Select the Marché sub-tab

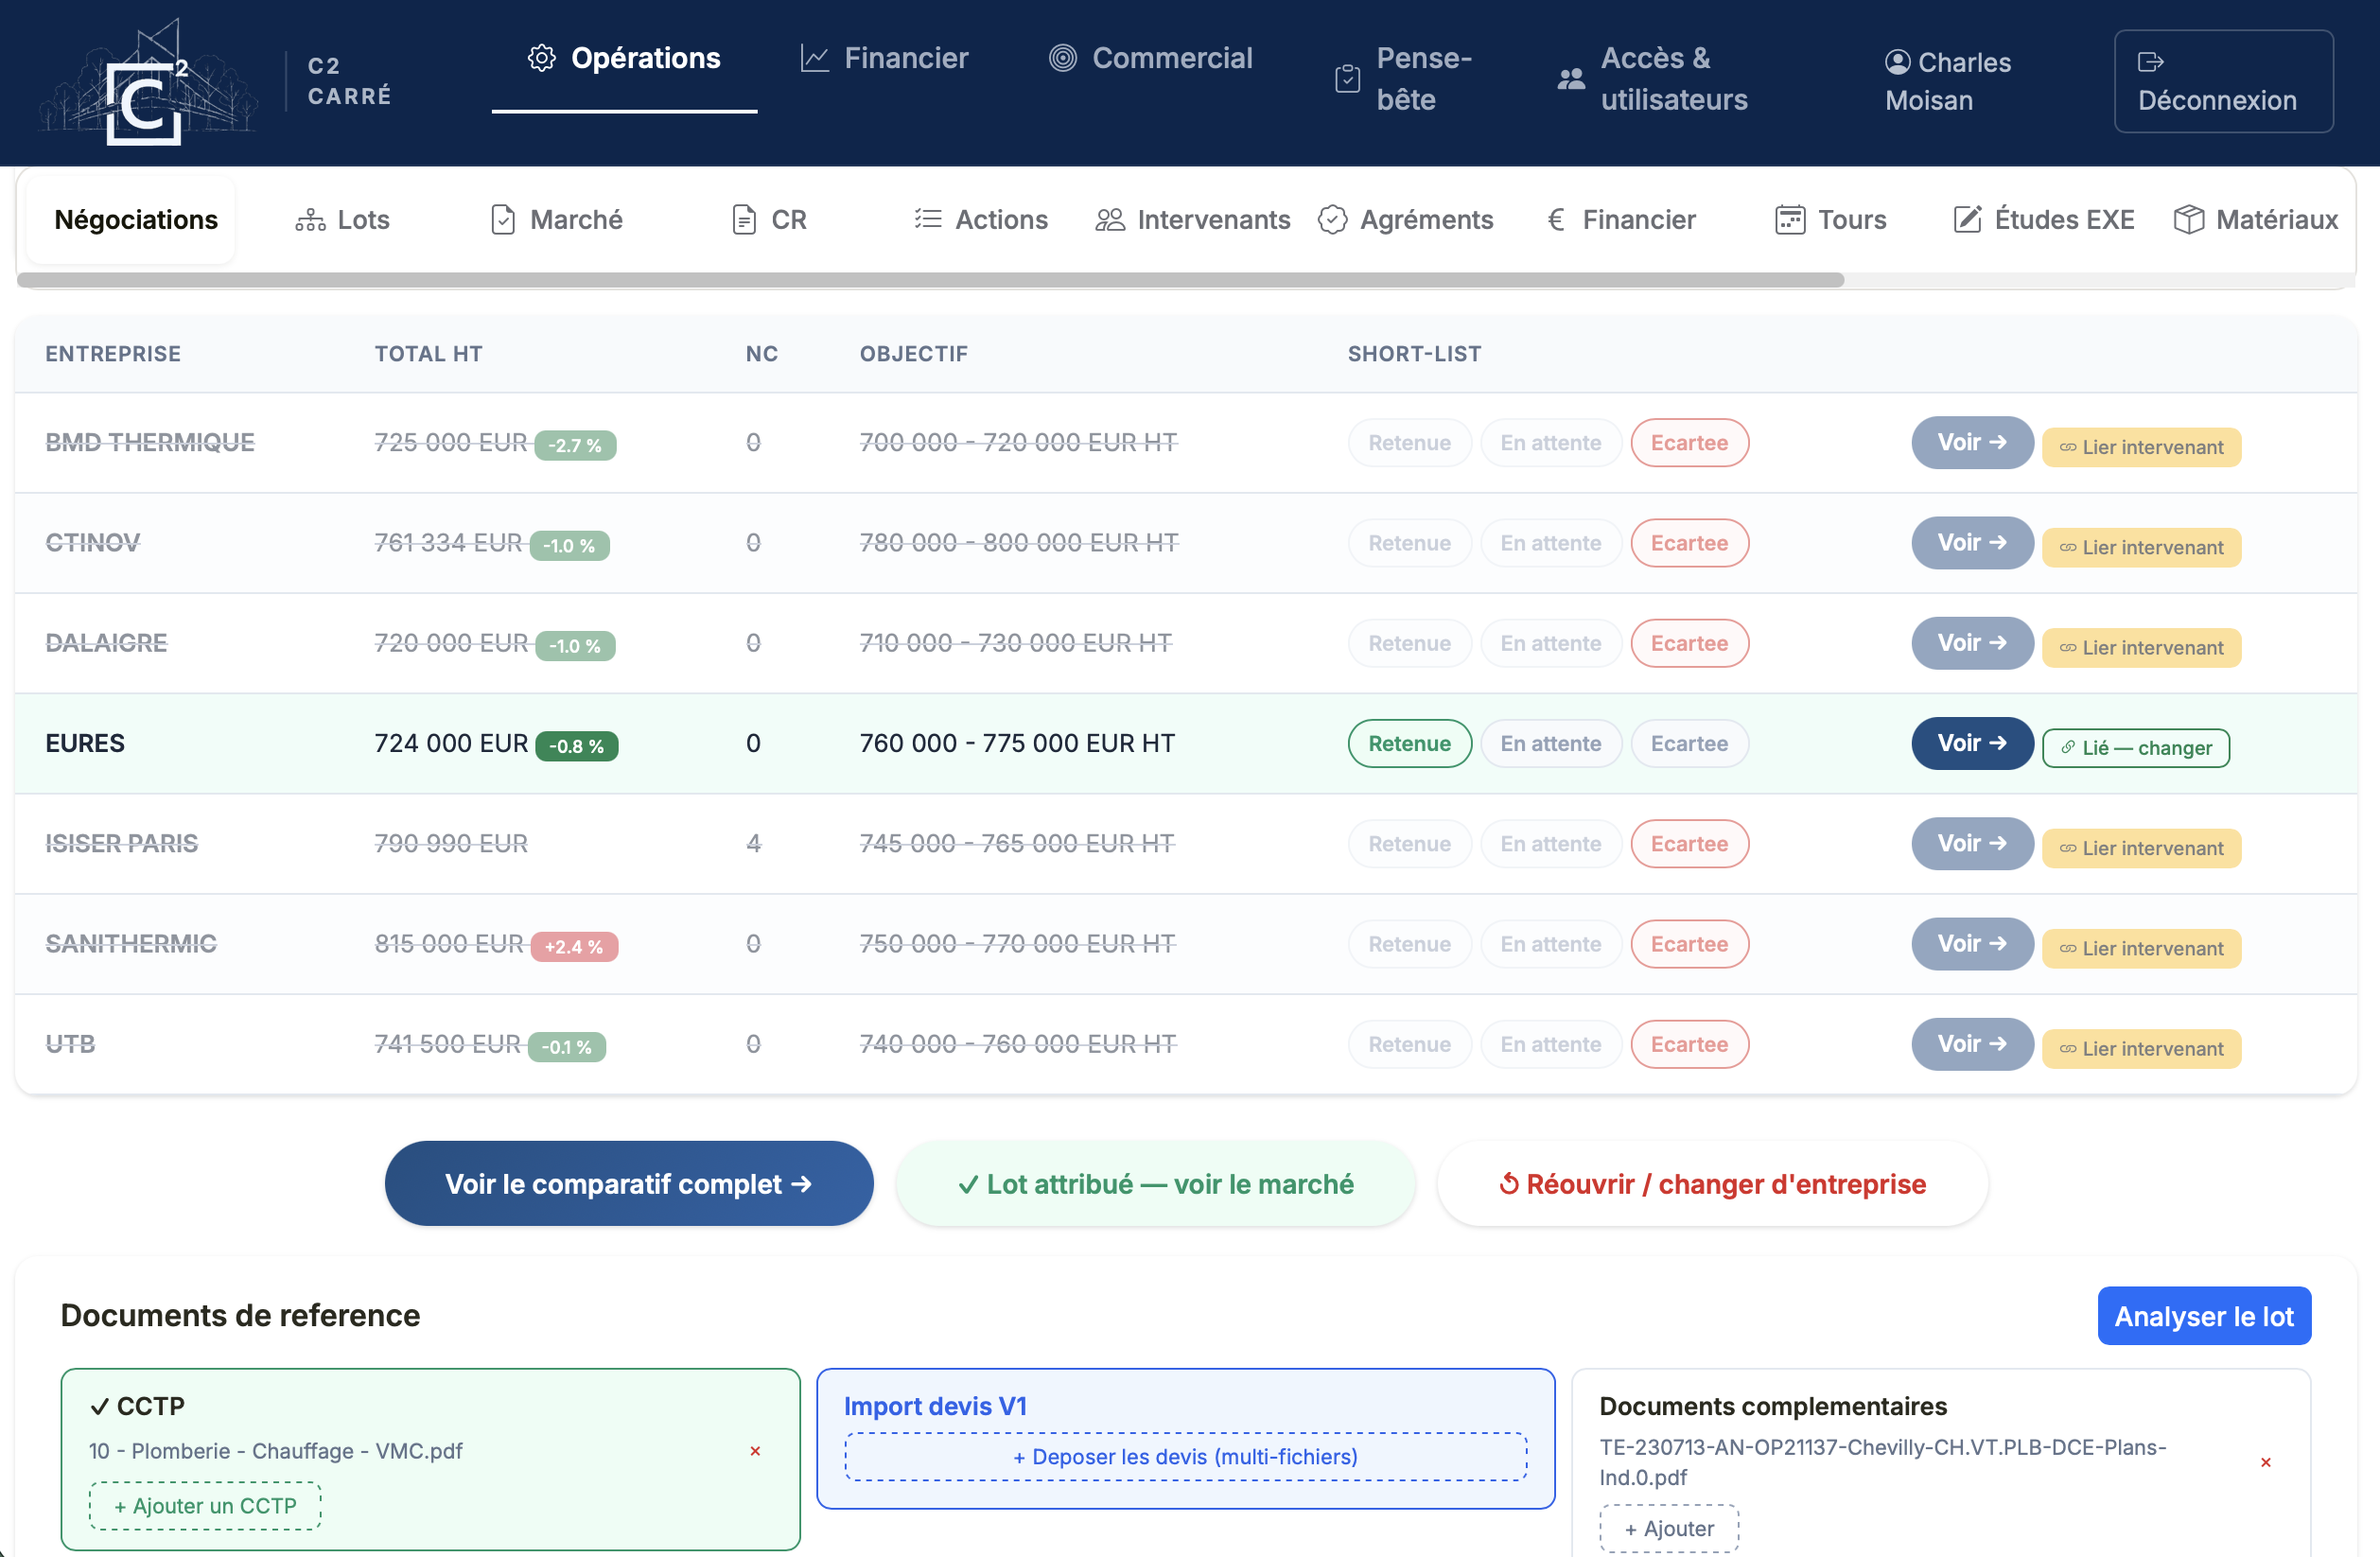[x=557, y=219]
